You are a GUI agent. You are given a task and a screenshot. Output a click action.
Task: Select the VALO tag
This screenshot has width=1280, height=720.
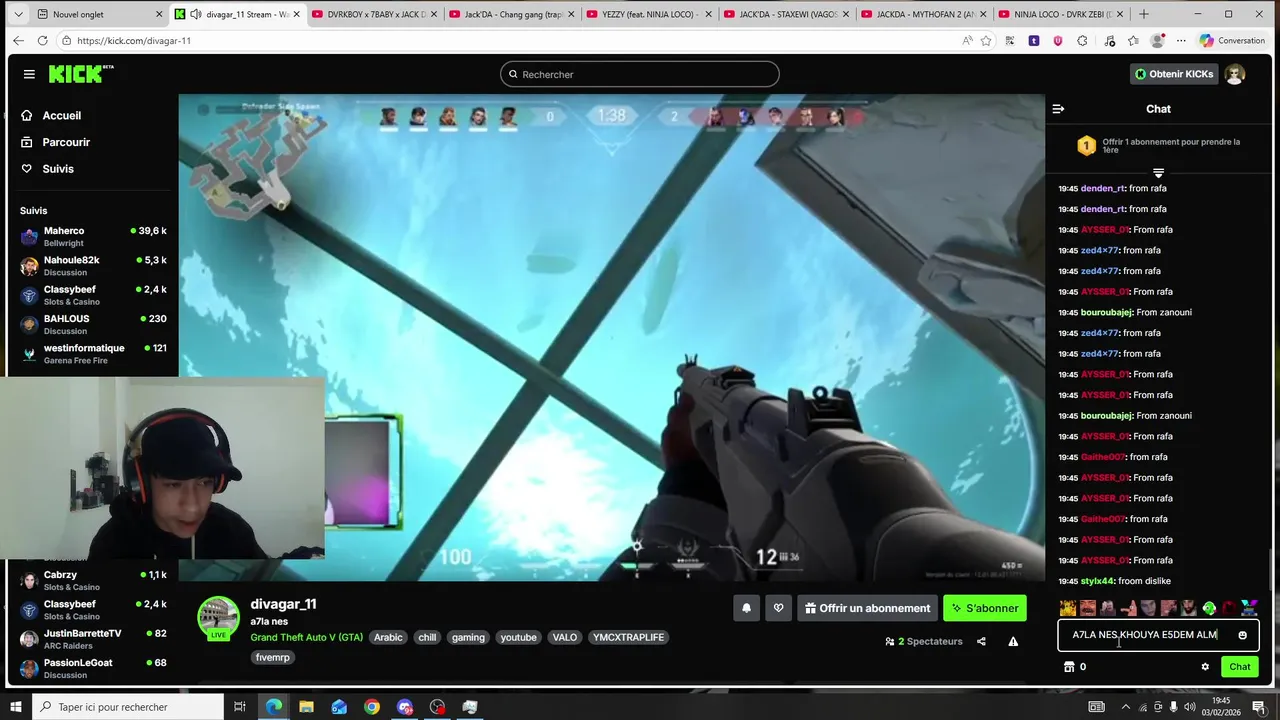click(565, 637)
